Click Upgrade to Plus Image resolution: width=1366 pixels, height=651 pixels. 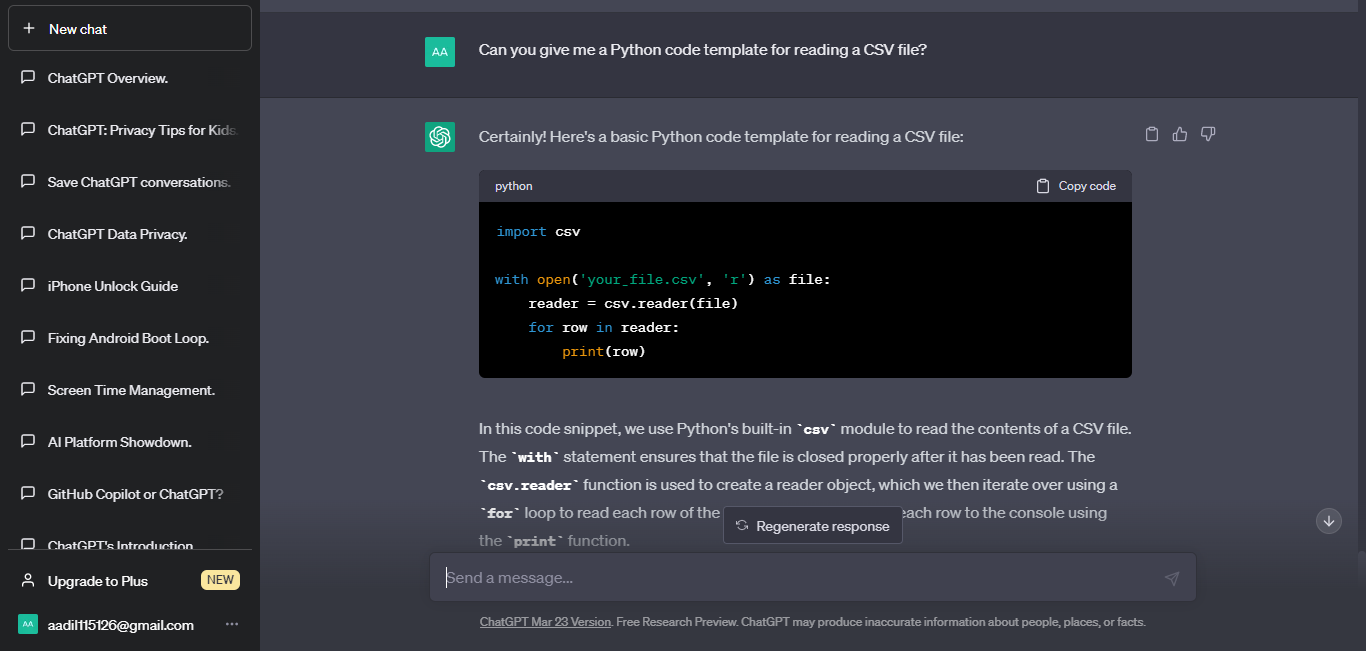click(x=98, y=581)
